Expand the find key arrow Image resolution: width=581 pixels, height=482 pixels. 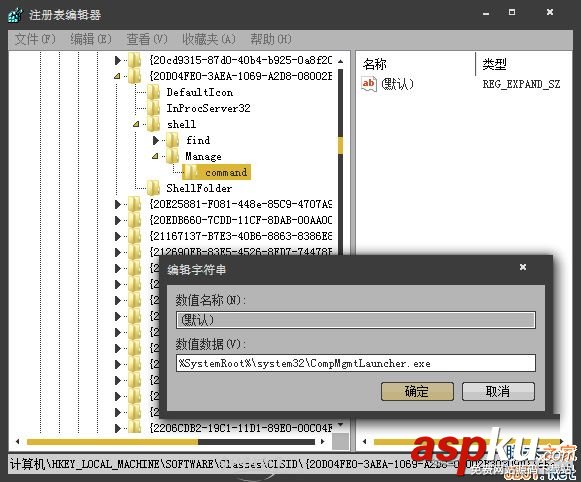156,140
